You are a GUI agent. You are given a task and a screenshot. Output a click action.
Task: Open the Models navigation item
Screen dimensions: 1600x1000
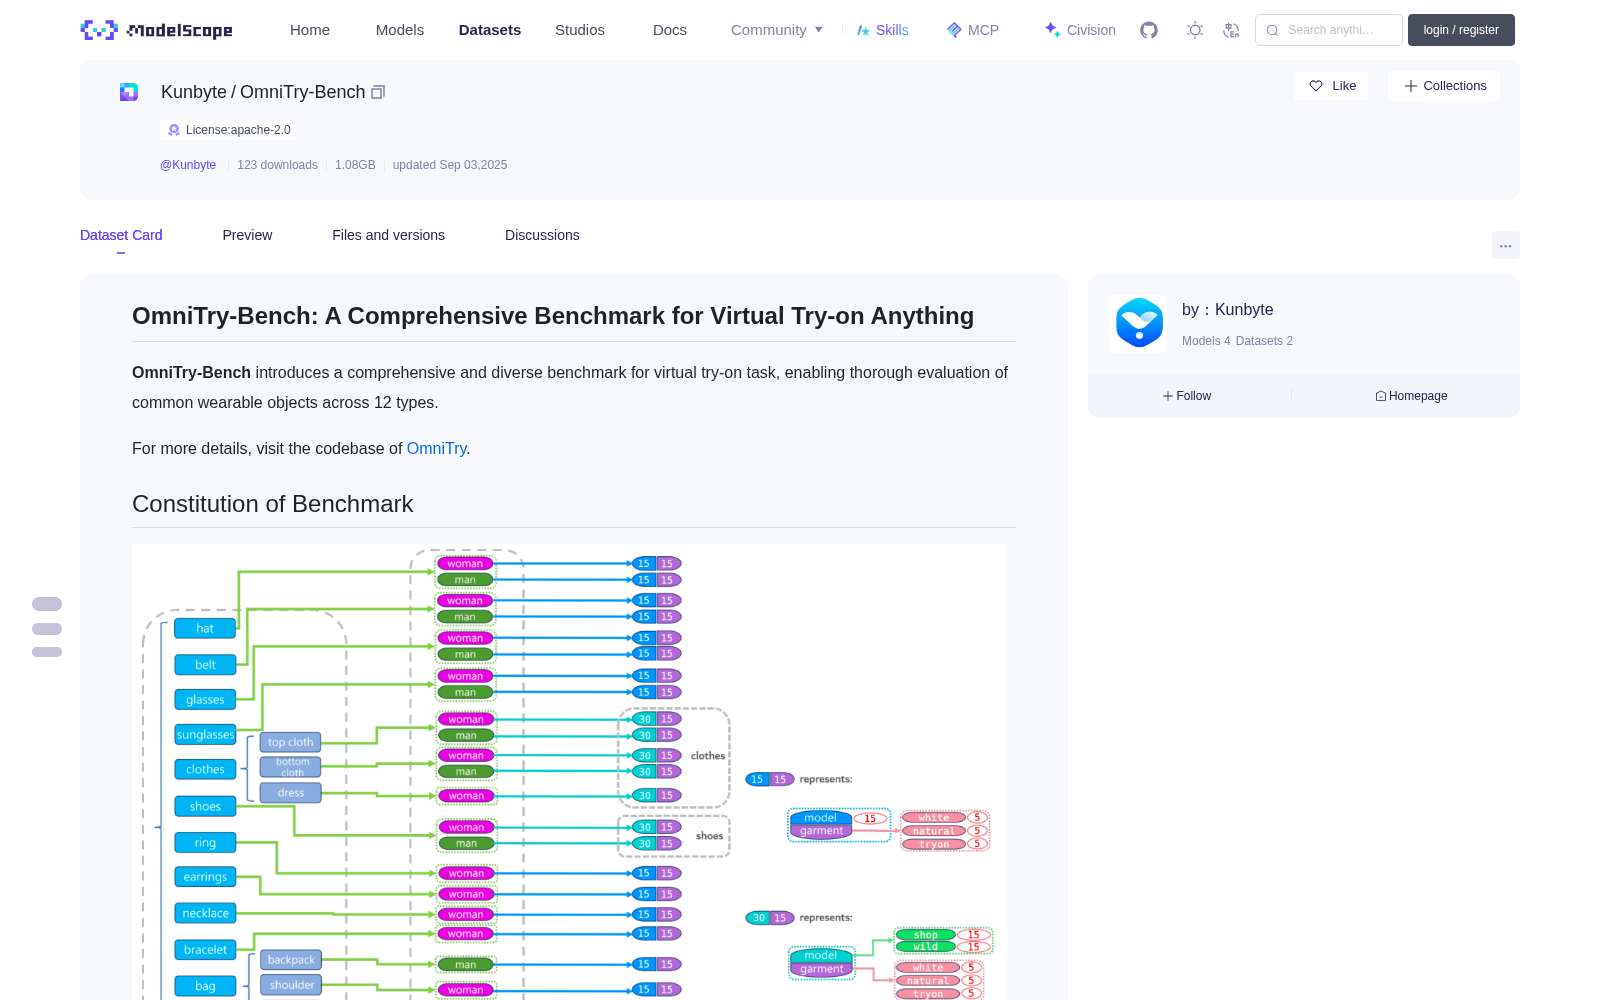pyautogui.click(x=400, y=30)
